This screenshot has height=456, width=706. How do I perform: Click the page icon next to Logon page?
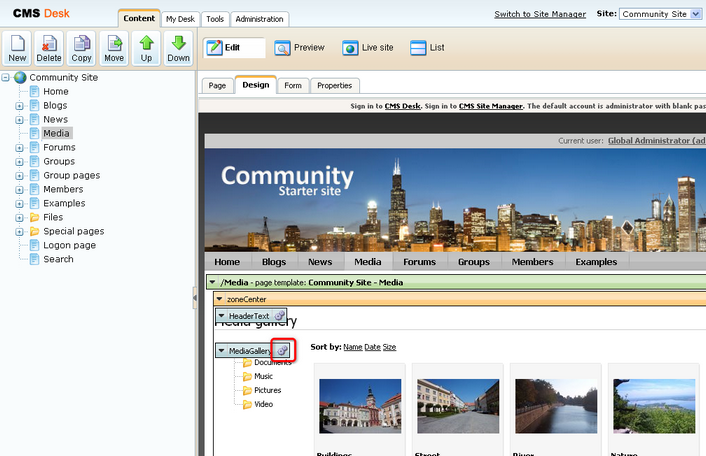pyautogui.click(x=35, y=245)
